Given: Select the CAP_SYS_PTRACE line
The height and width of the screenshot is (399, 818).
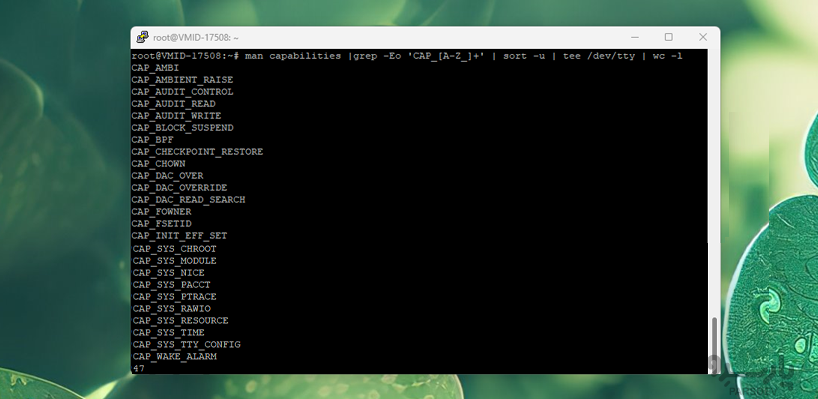Looking at the screenshot, I should click(x=174, y=297).
